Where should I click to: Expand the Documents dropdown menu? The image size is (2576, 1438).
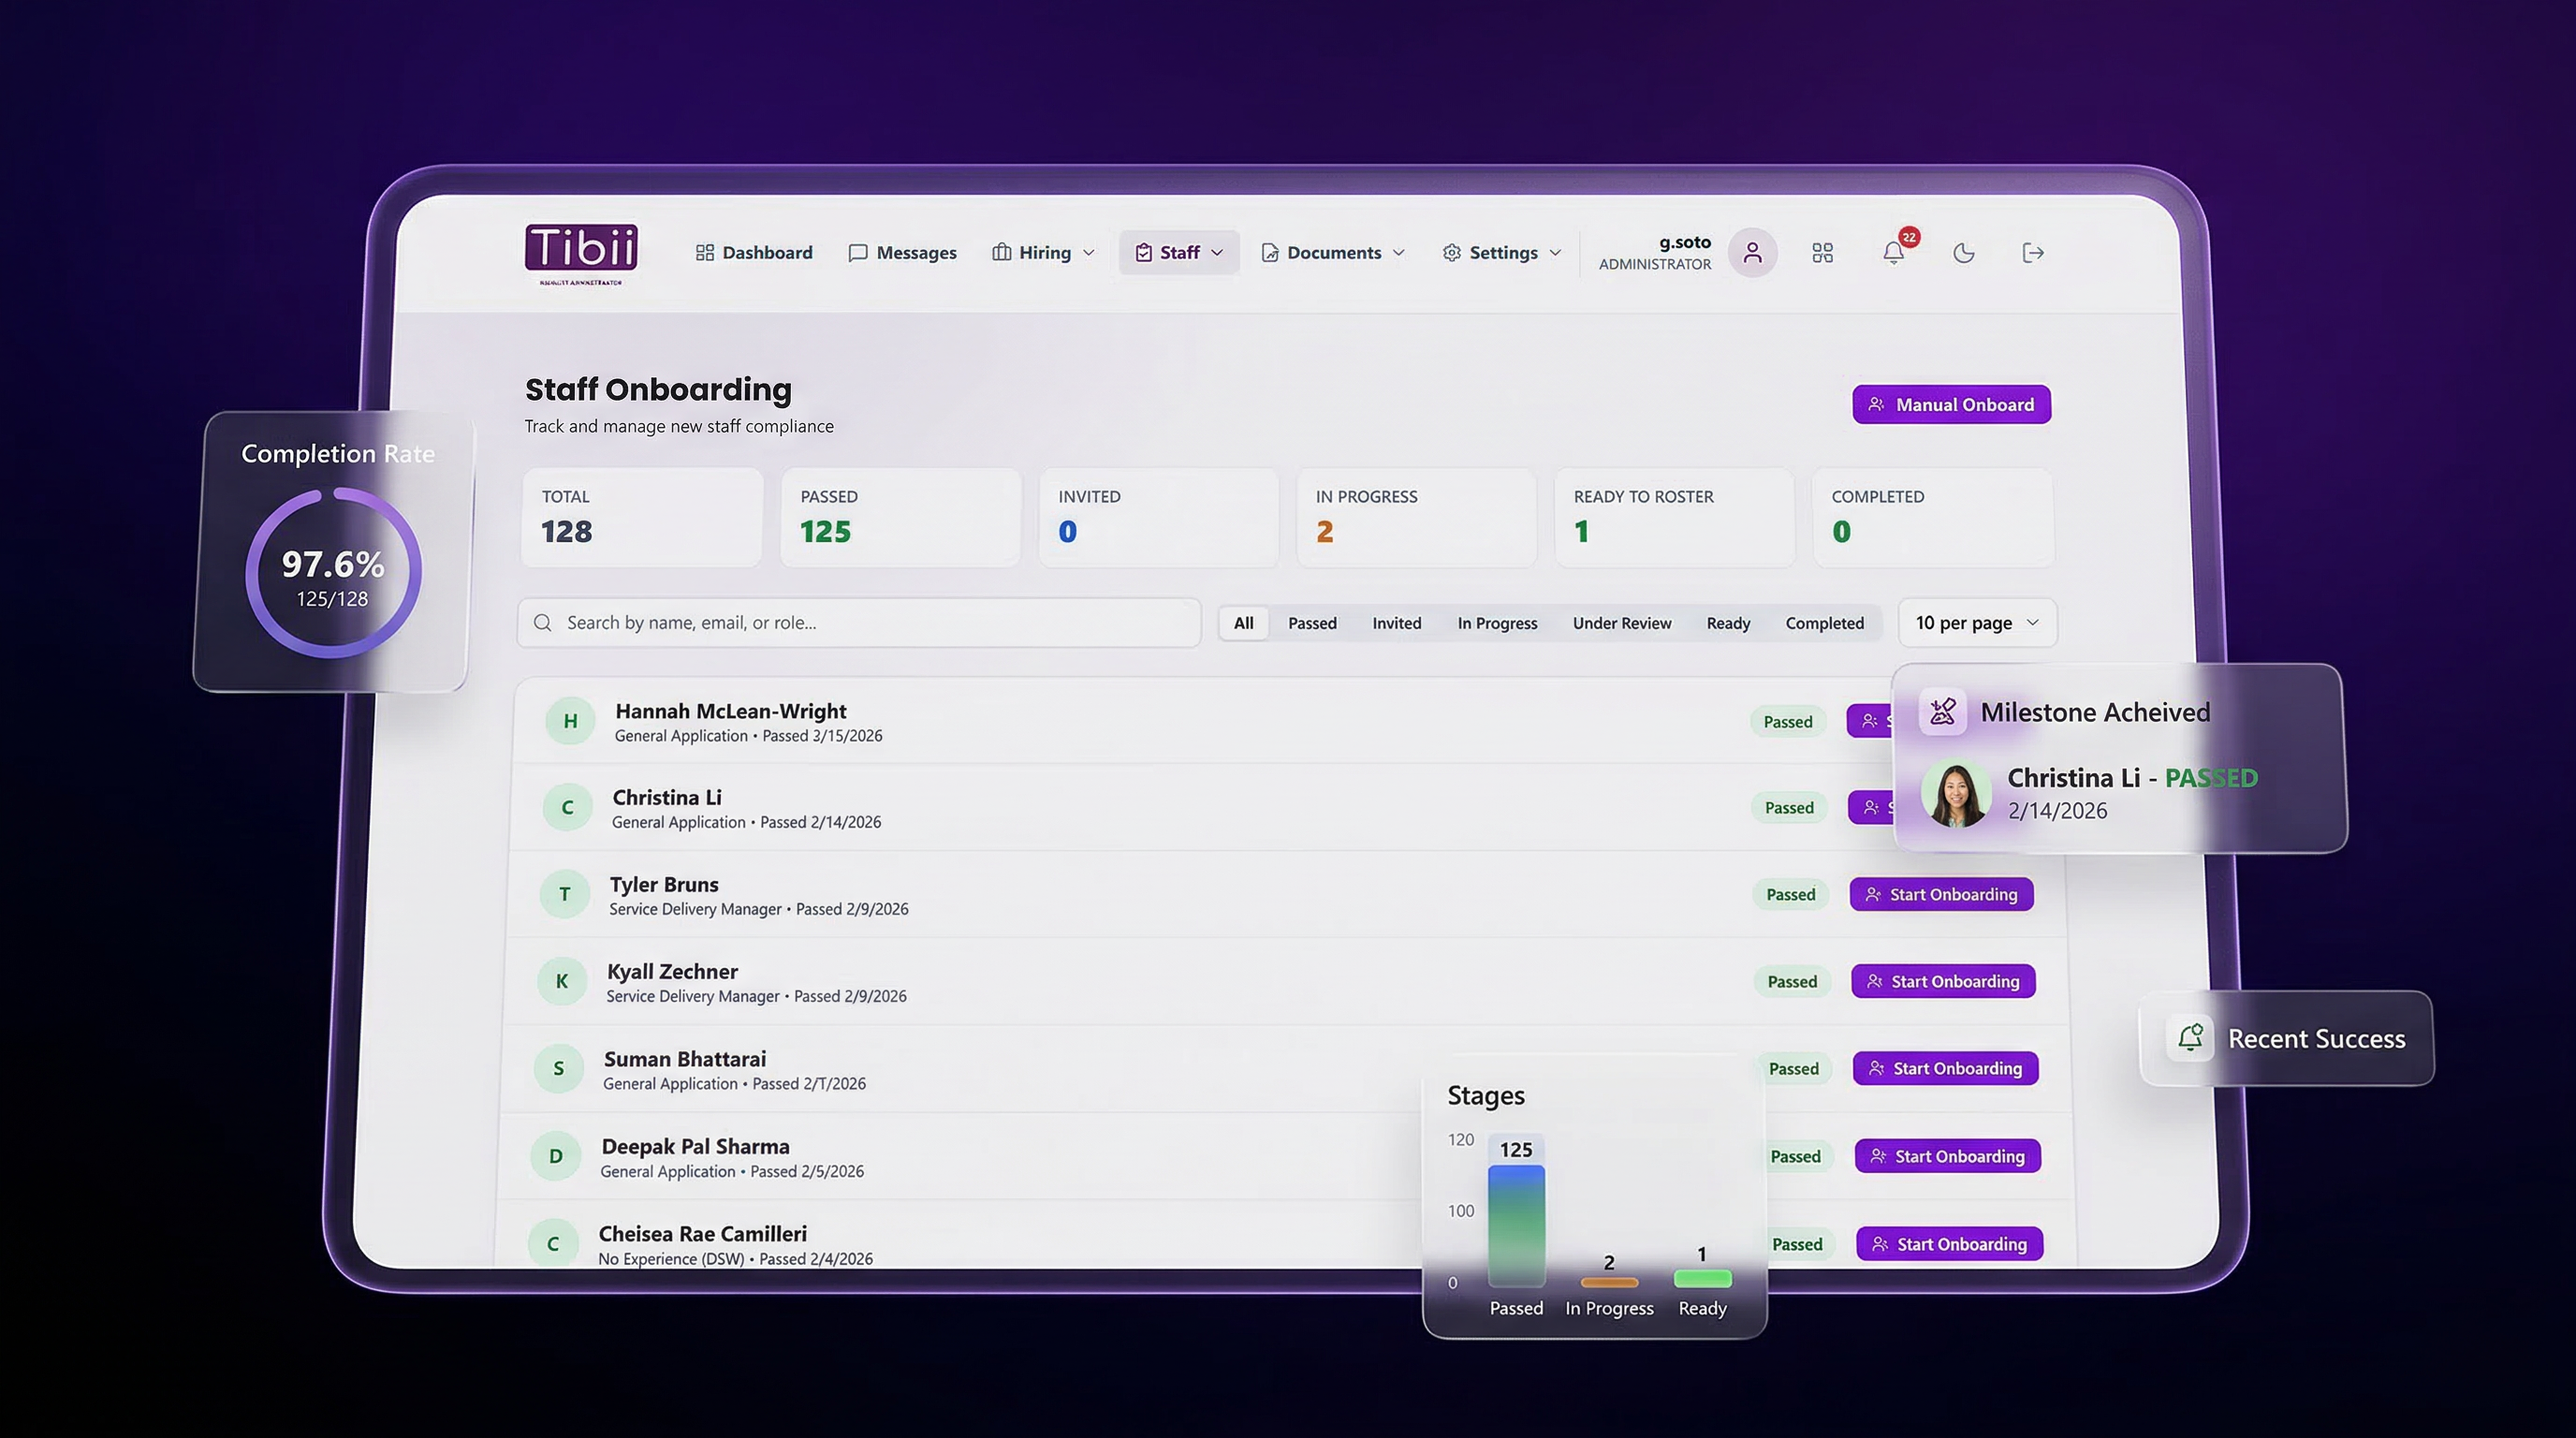pyautogui.click(x=1333, y=252)
